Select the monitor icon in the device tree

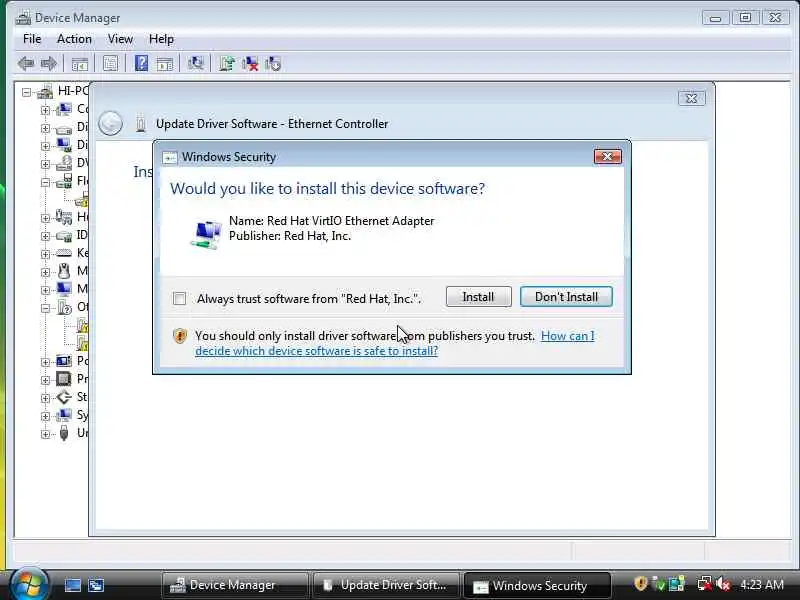click(x=64, y=289)
